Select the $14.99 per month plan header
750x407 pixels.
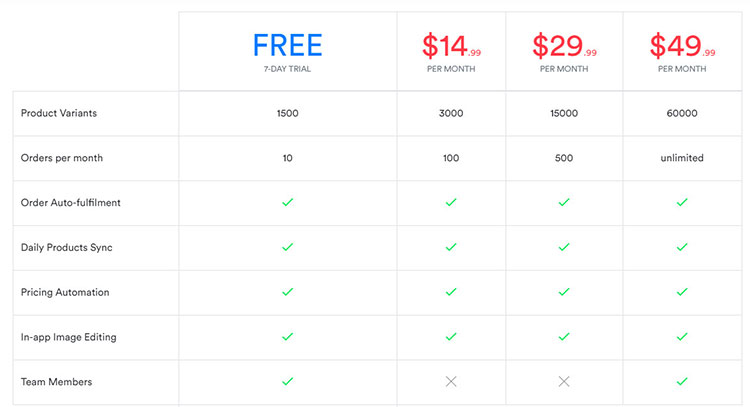(450, 50)
